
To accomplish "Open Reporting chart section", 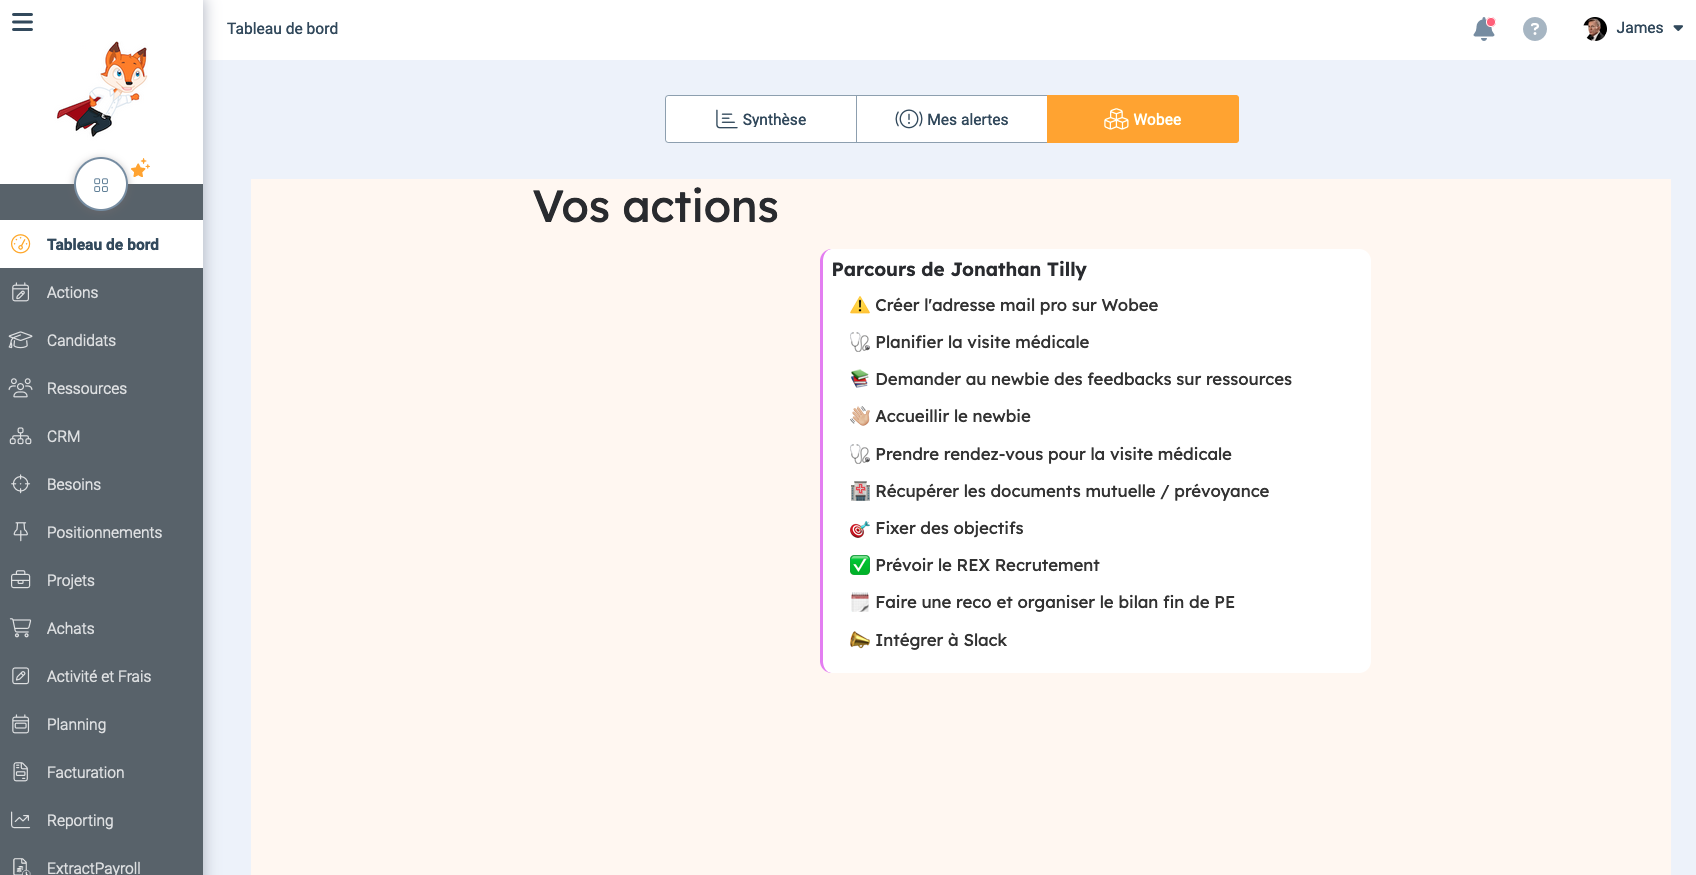I will (80, 820).
